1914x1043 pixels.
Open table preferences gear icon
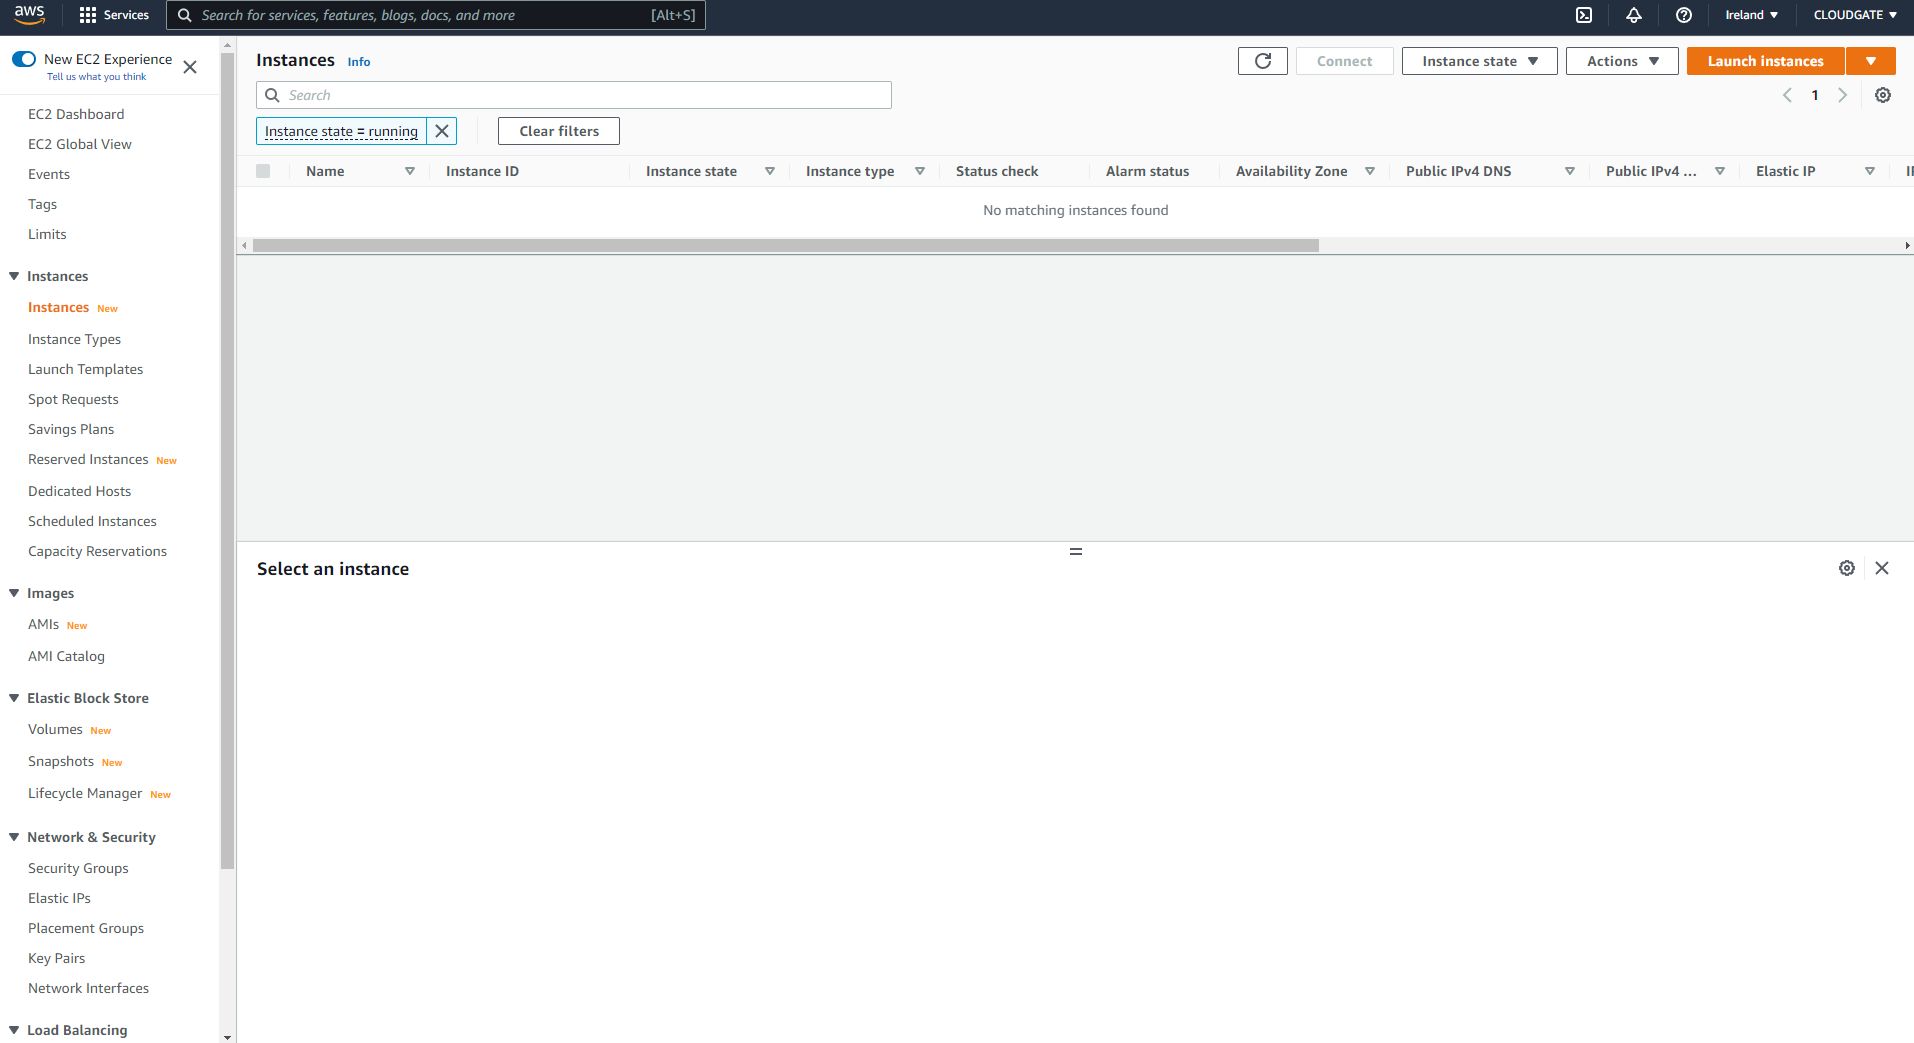(1883, 95)
